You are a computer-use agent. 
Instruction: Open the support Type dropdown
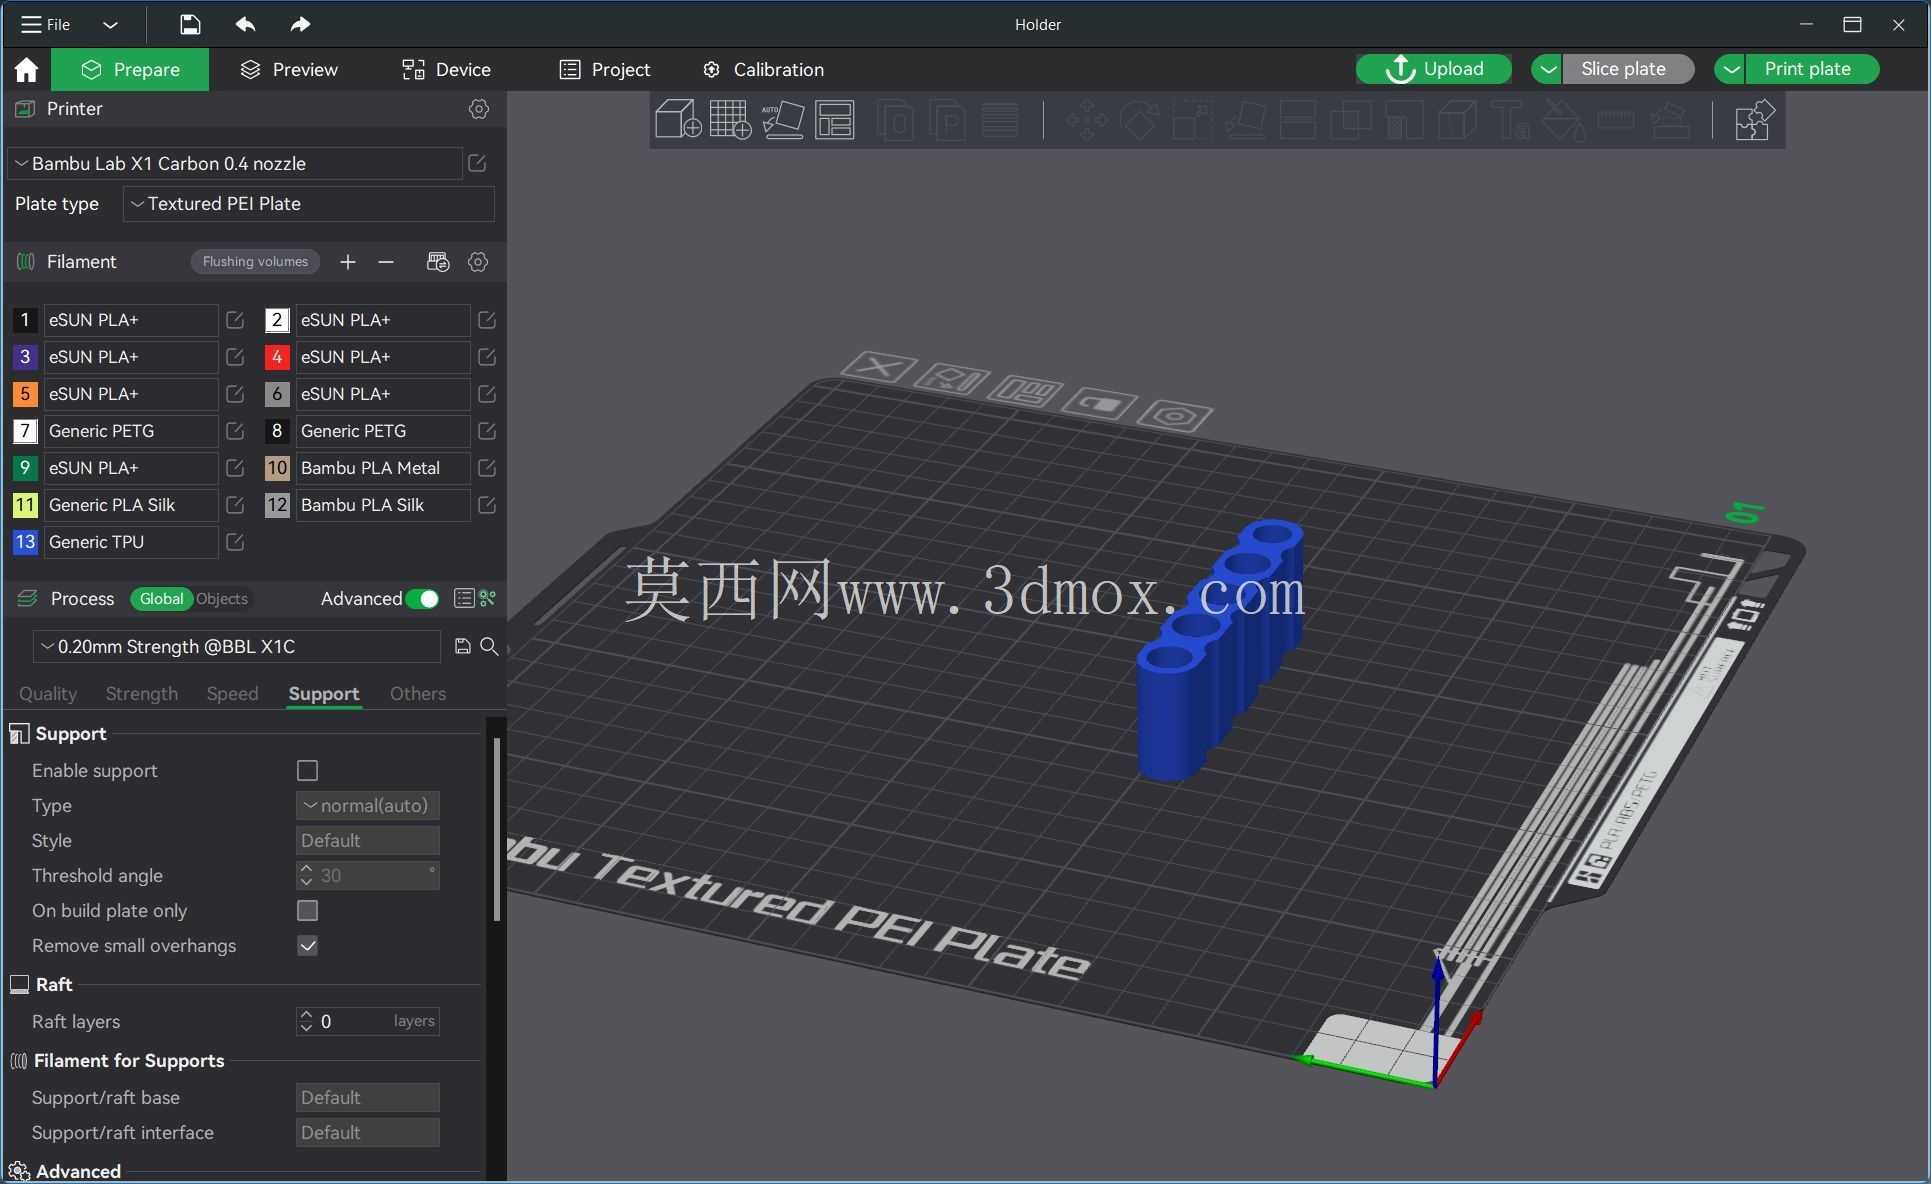point(367,806)
